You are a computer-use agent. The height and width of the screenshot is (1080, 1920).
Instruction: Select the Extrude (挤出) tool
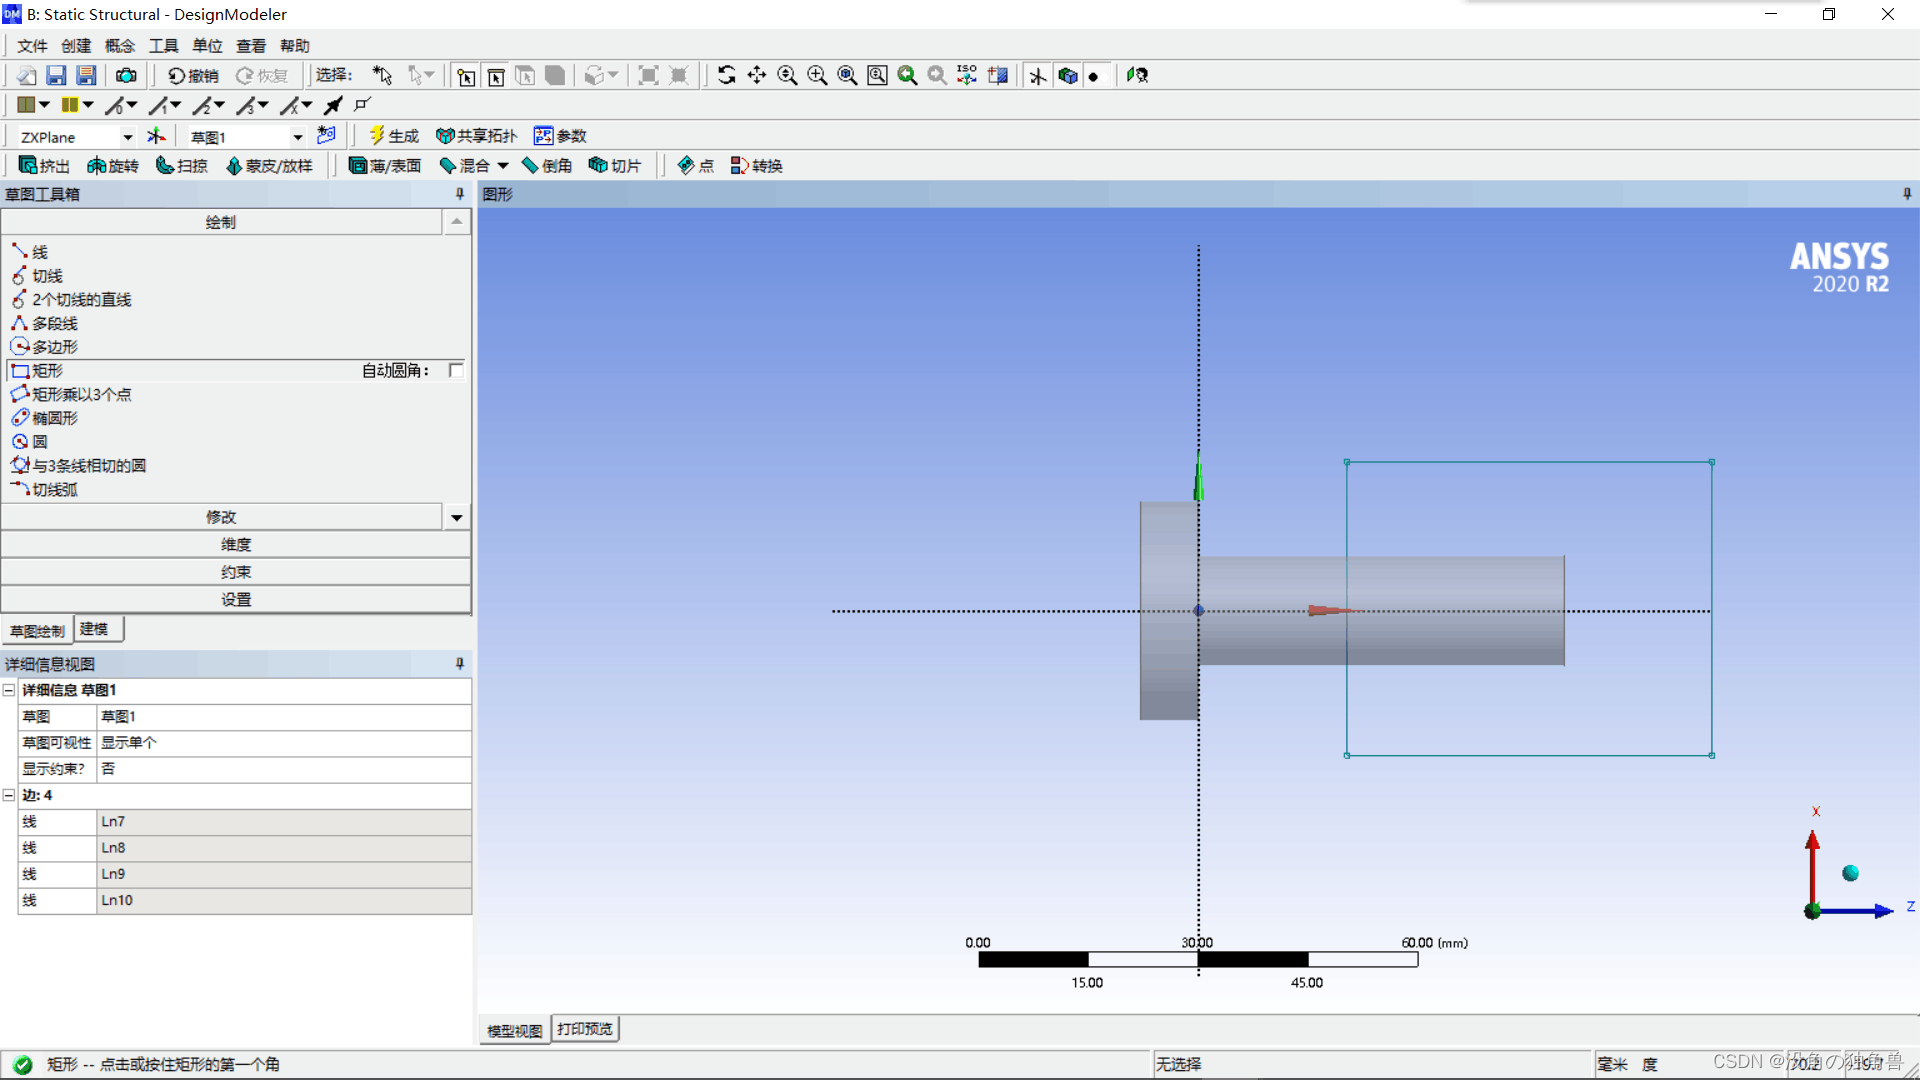[x=44, y=166]
